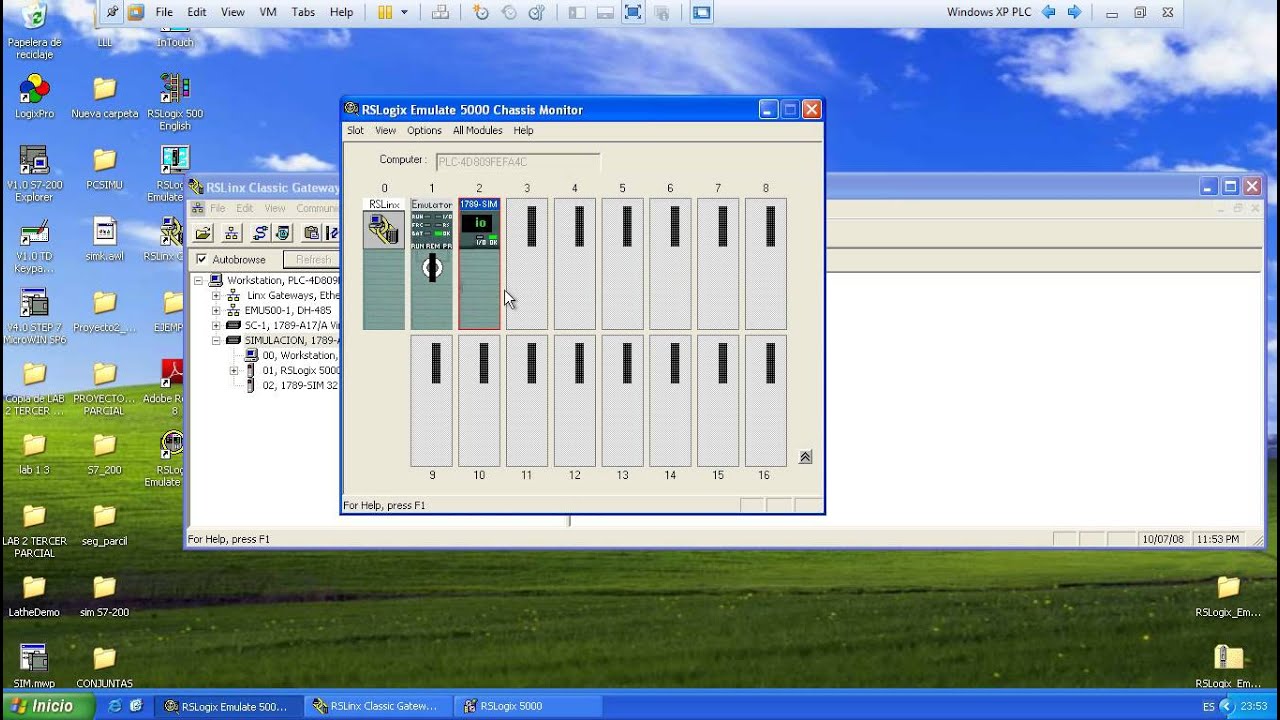Switch to RSLinx Classic Gateway taskbar button
The image size is (1280, 720).
click(379, 706)
